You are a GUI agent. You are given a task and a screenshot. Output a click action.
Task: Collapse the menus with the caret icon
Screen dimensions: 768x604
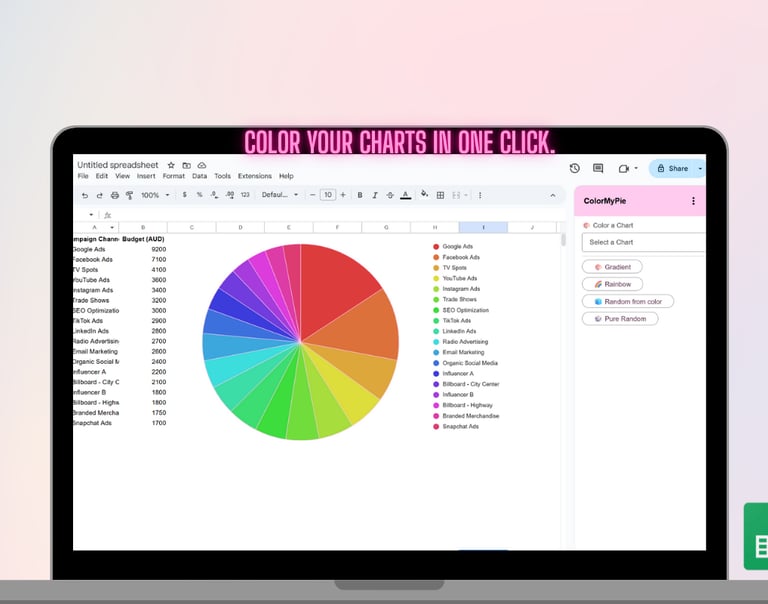(552, 195)
